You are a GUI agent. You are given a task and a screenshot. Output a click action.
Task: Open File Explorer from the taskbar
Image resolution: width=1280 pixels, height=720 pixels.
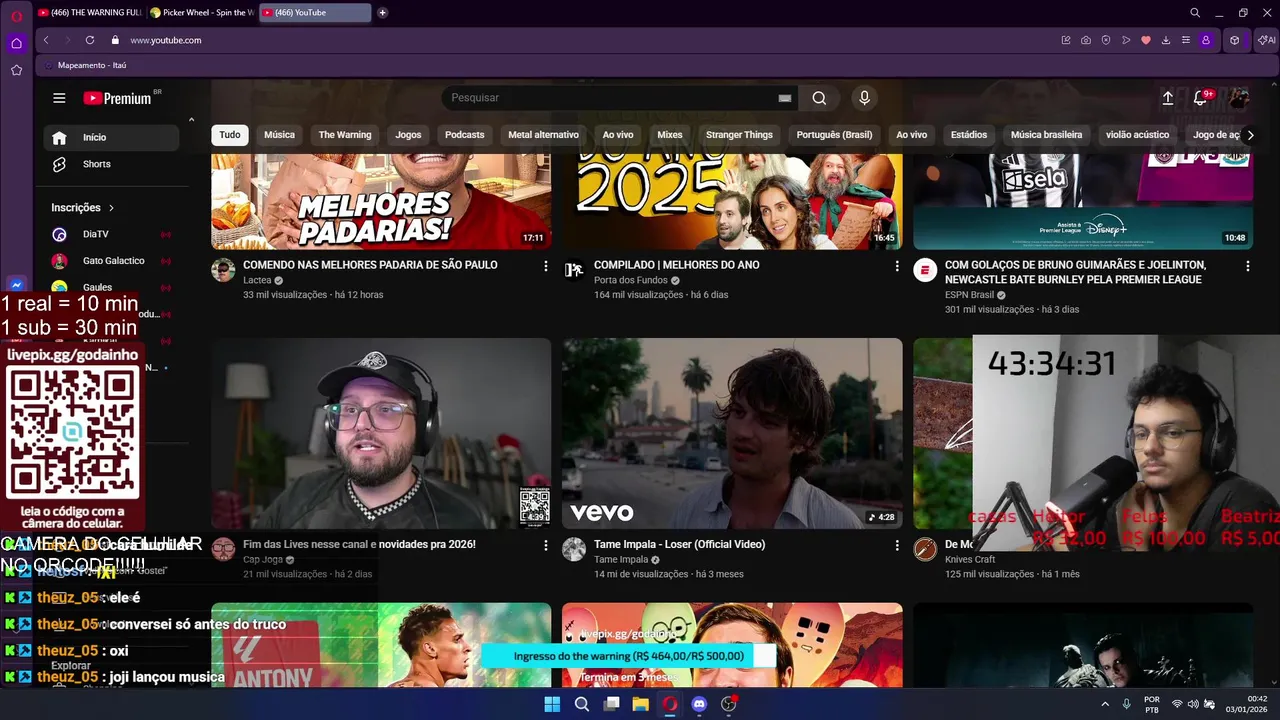click(x=641, y=704)
